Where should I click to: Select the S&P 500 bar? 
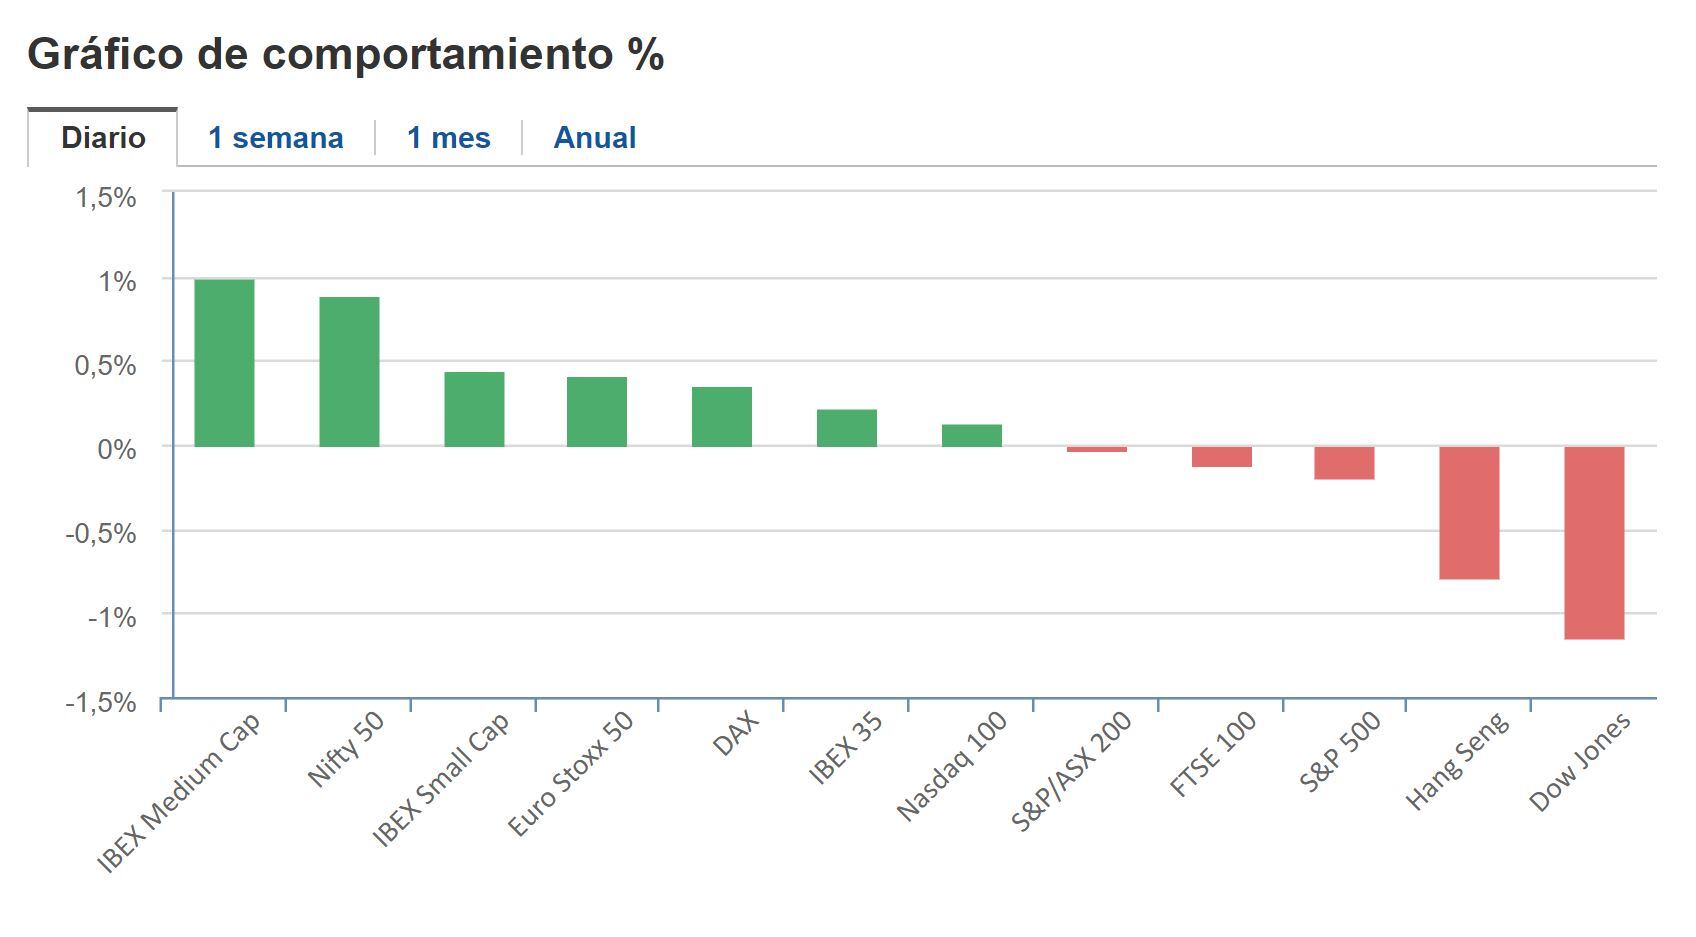(1343, 463)
